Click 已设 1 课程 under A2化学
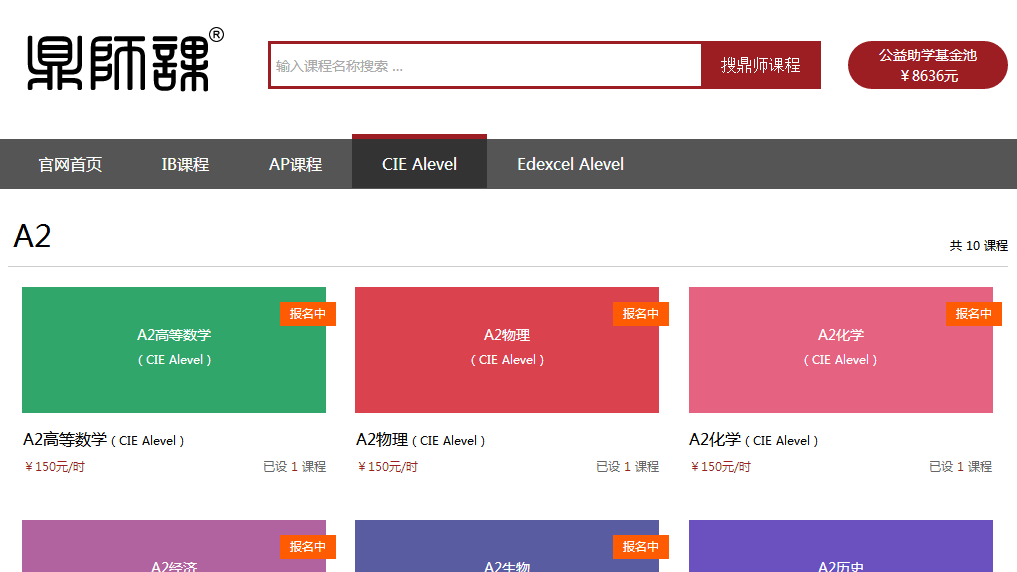Viewport: 1017px width, 572px height. (x=961, y=467)
